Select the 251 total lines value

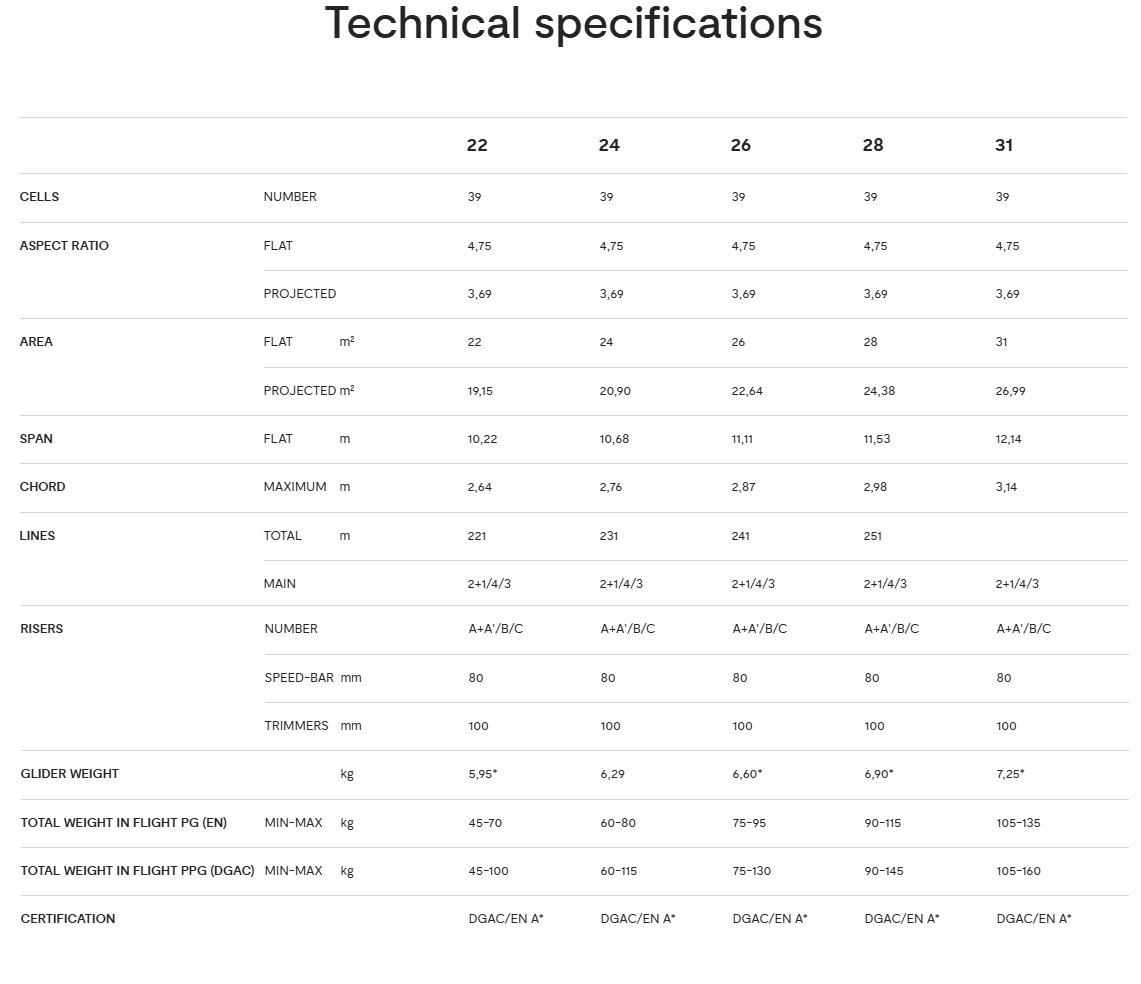pos(873,536)
